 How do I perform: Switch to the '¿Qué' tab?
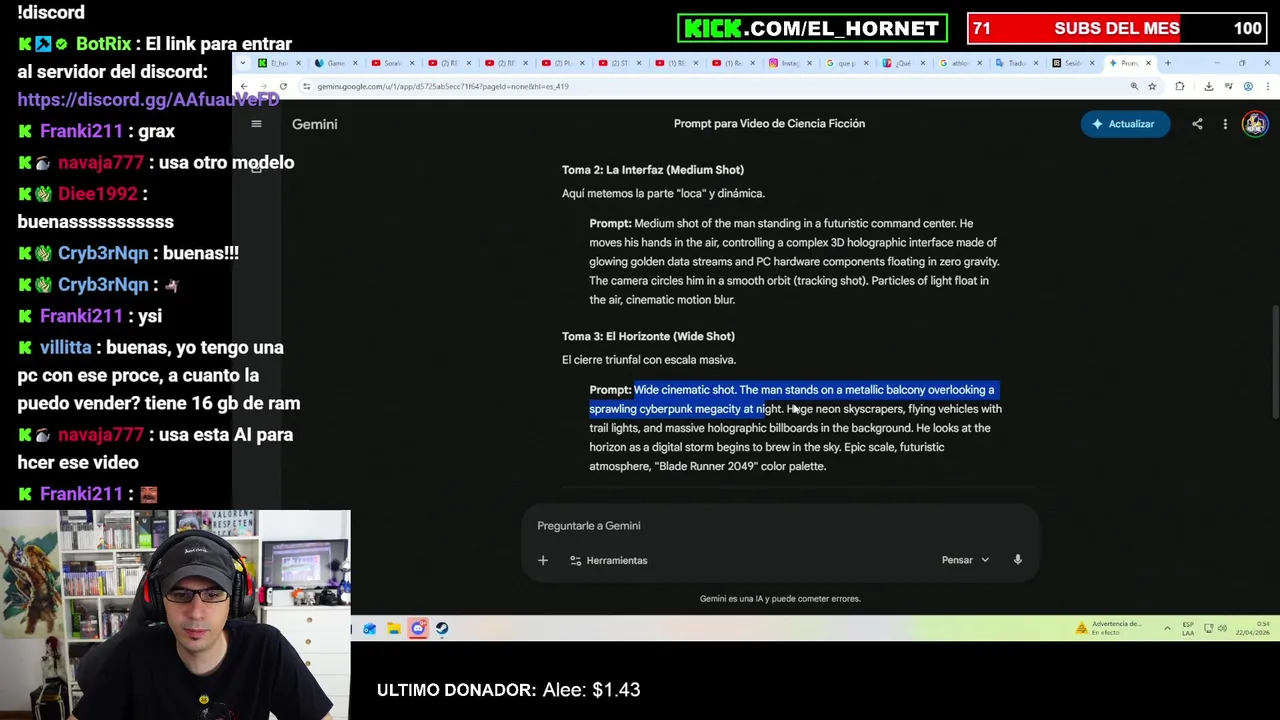click(903, 63)
